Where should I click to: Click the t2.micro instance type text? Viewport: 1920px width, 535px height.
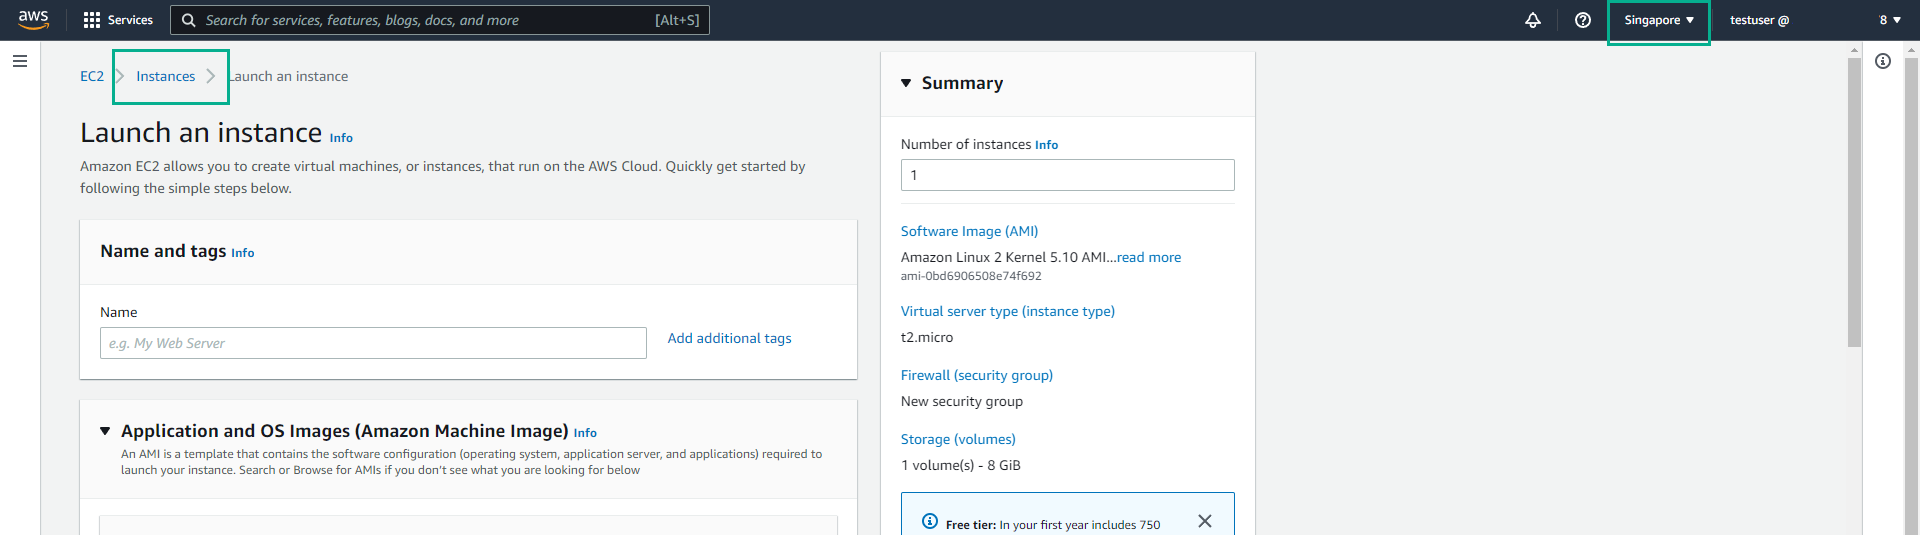927,337
